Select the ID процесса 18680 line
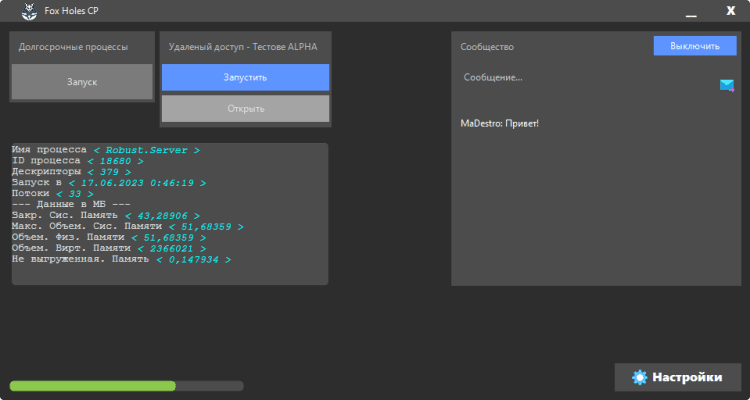 click(x=77, y=160)
